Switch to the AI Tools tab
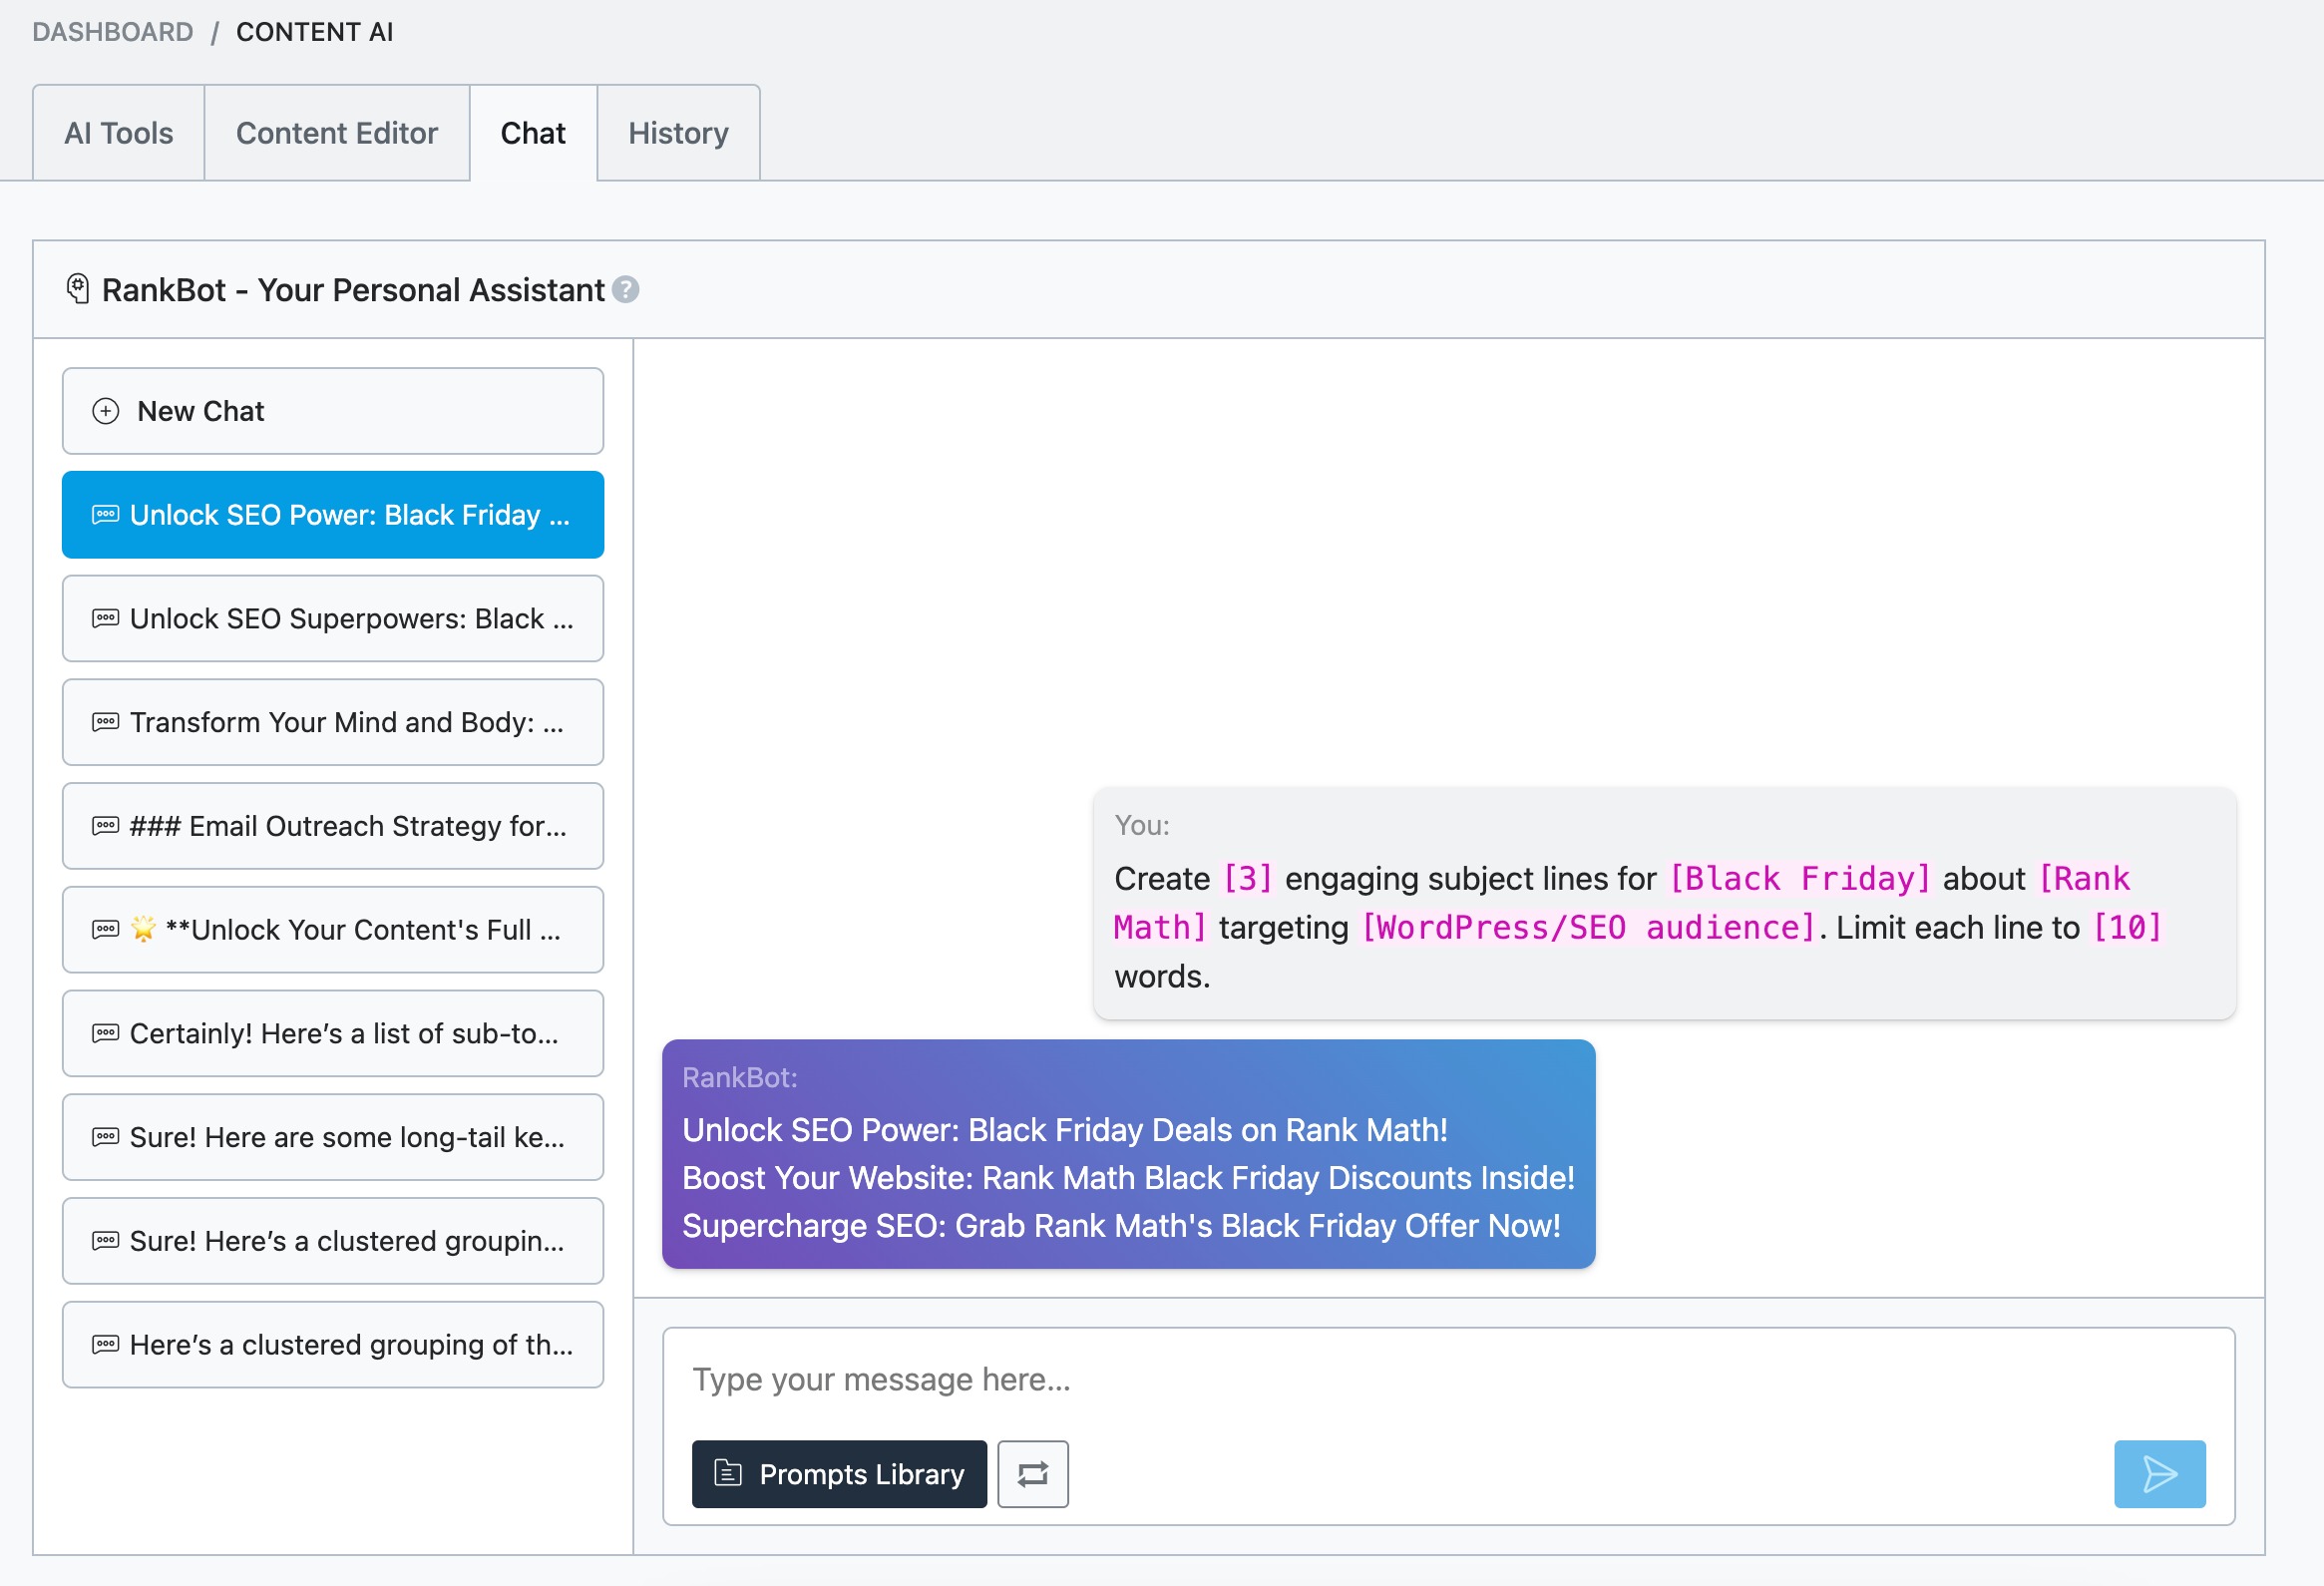 coord(119,131)
